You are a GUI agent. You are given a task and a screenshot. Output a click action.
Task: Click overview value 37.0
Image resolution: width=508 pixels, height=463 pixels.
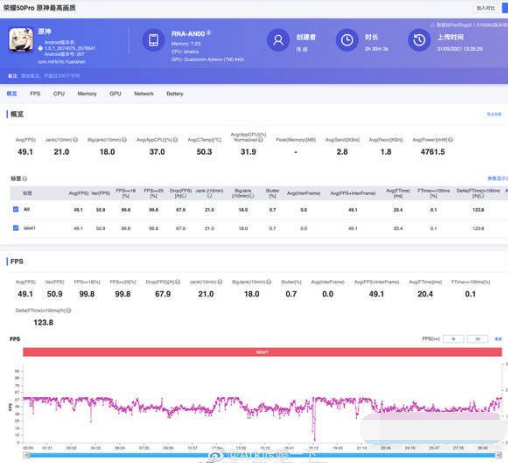point(157,152)
